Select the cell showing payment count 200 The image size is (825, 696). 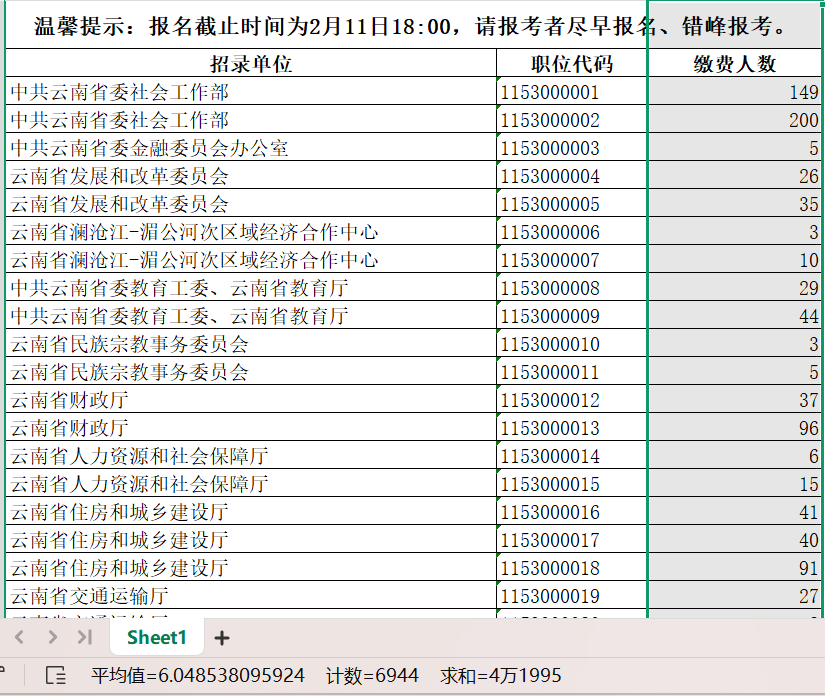coord(735,121)
